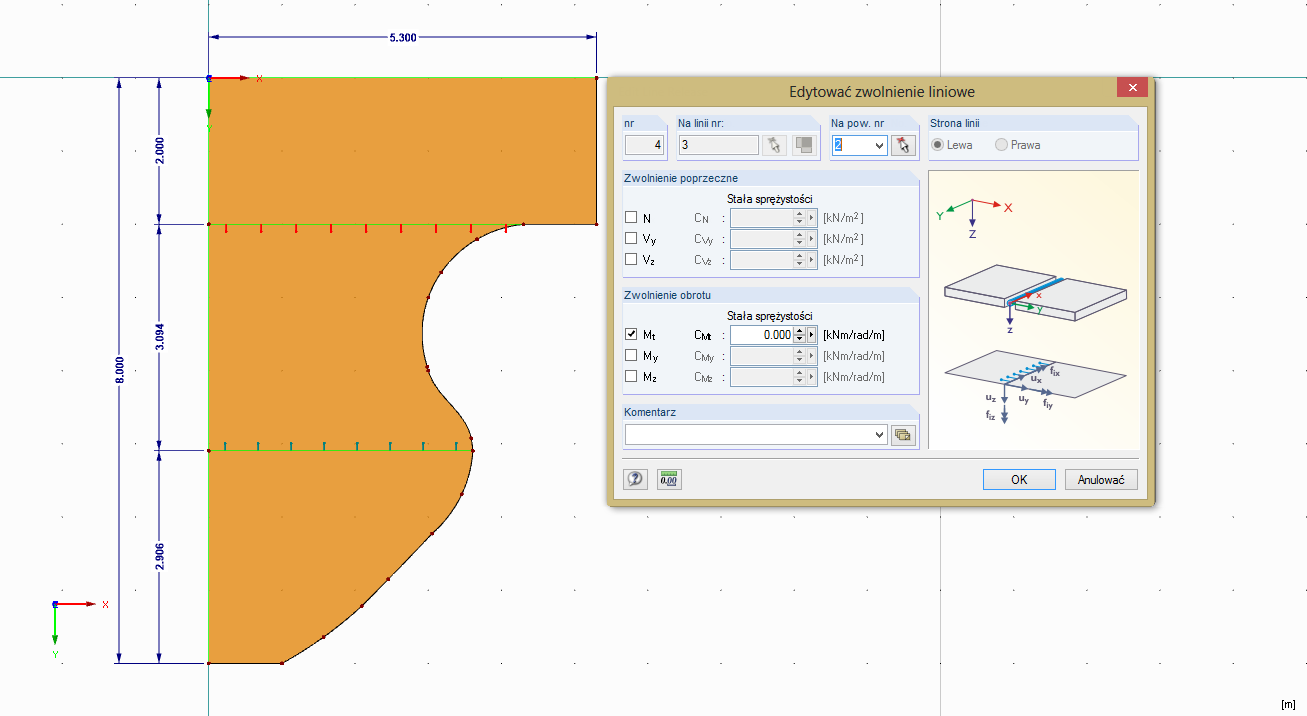Click the Anulować button
Image resolution: width=1307 pixels, height=716 pixels.
[1101, 479]
